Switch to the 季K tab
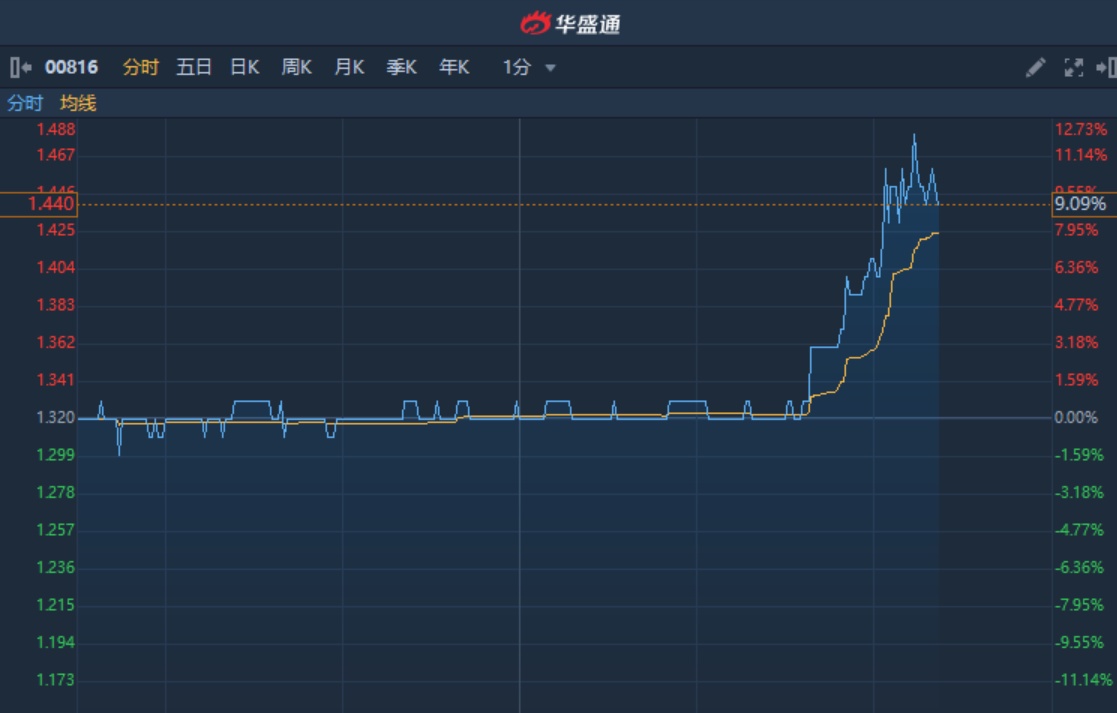This screenshot has width=1117, height=713. click(402, 68)
